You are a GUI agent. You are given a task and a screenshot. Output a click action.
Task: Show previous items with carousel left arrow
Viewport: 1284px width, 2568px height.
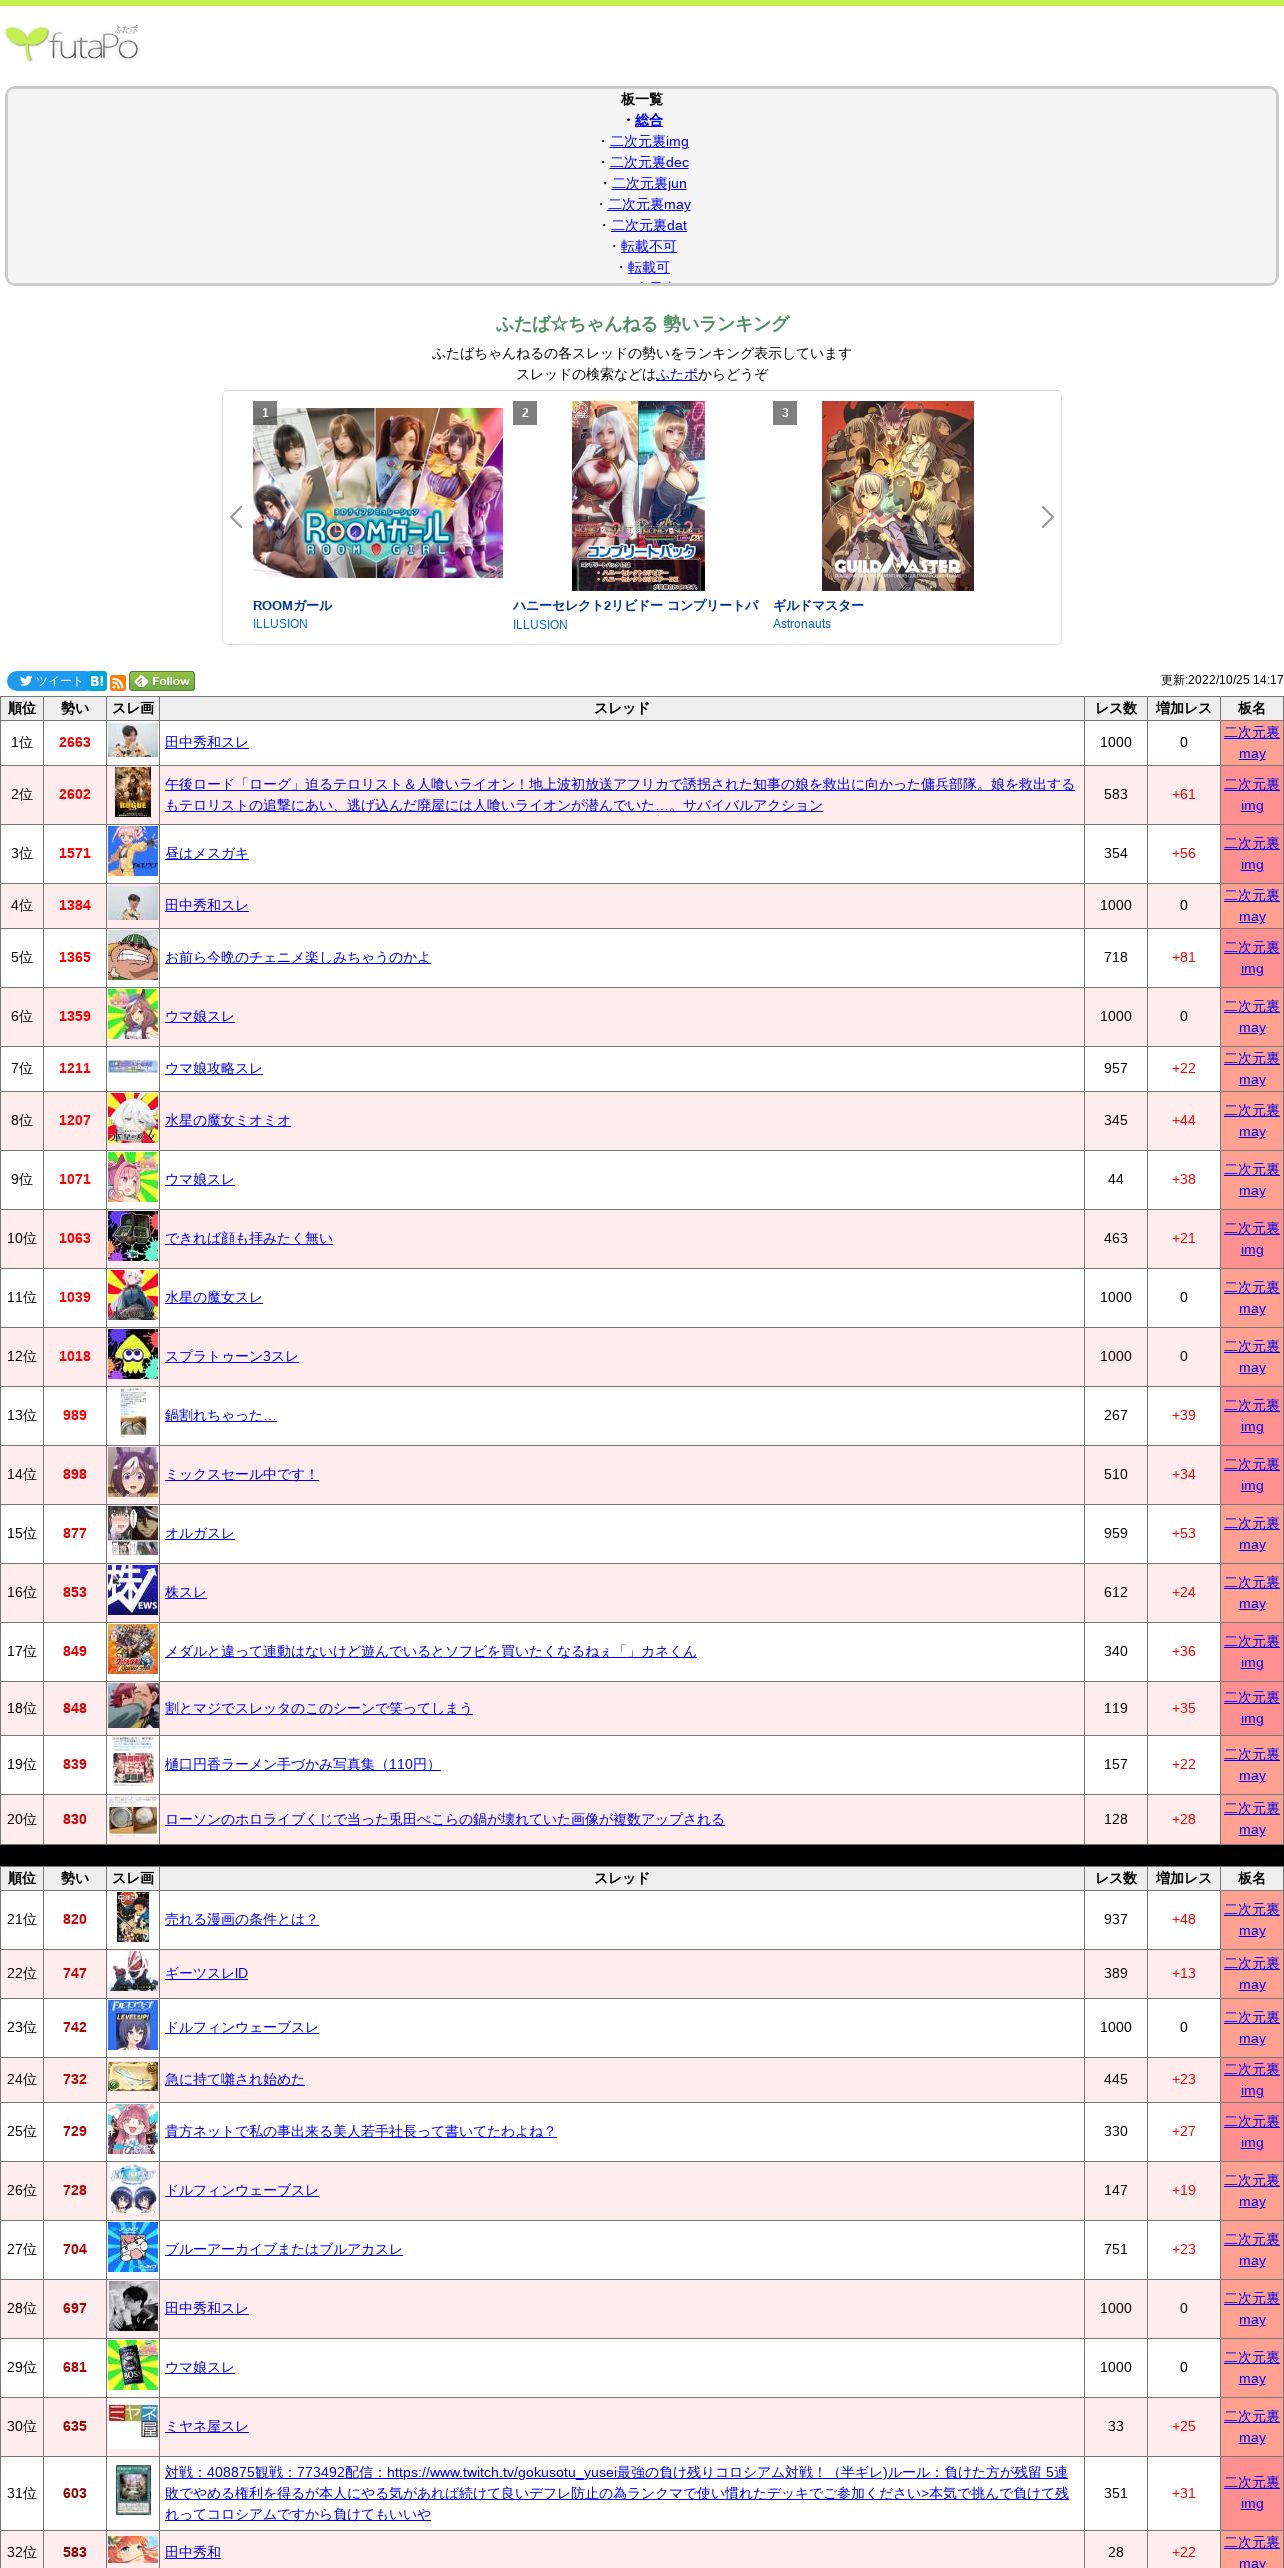point(236,517)
